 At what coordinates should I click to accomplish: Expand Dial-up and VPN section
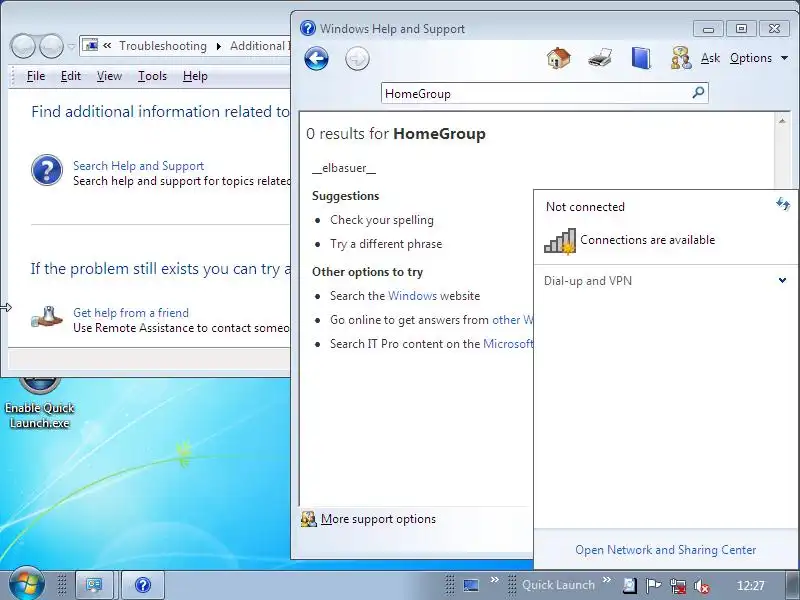point(782,280)
